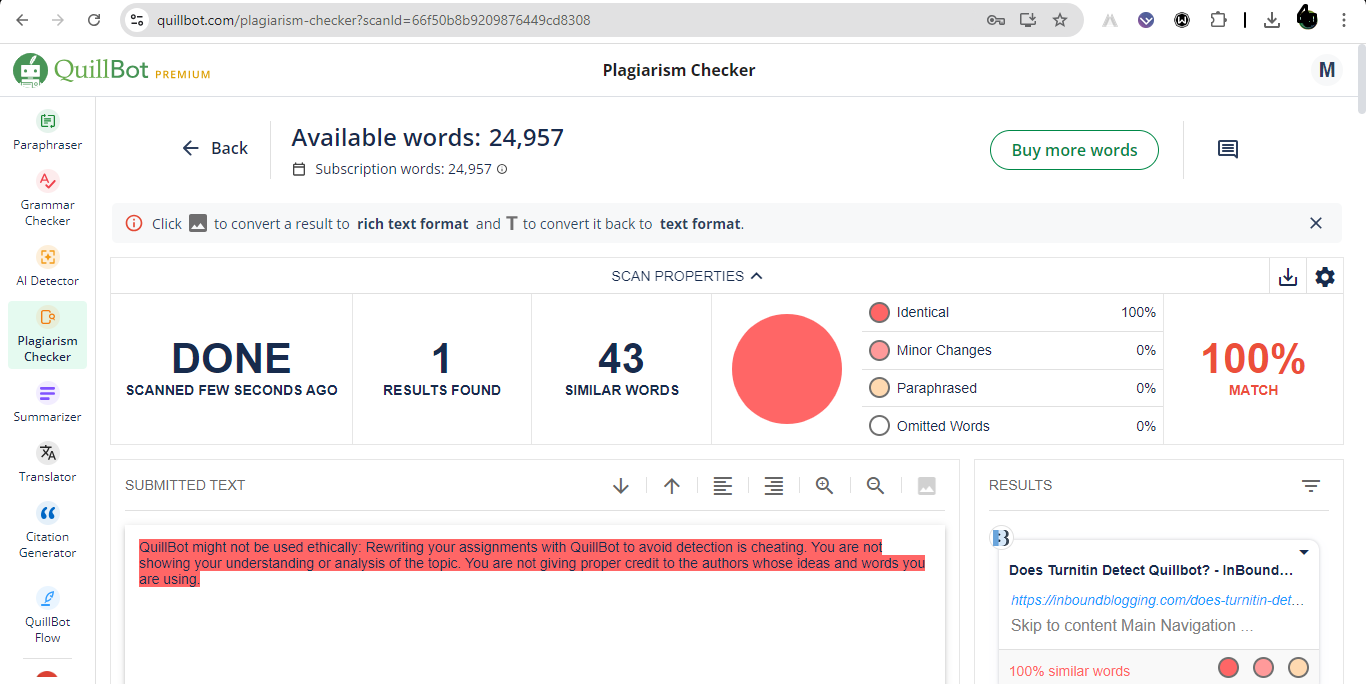Viewport: 1366px width, 684px height.
Task: Click the highlighted submitted text passage
Action: (x=532, y=563)
